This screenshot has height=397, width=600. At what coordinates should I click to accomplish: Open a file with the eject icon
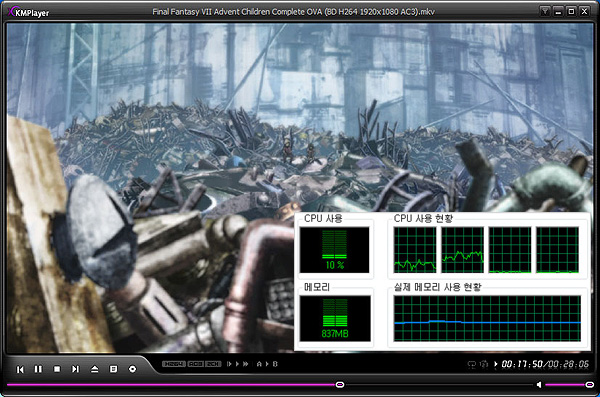[x=95, y=369]
